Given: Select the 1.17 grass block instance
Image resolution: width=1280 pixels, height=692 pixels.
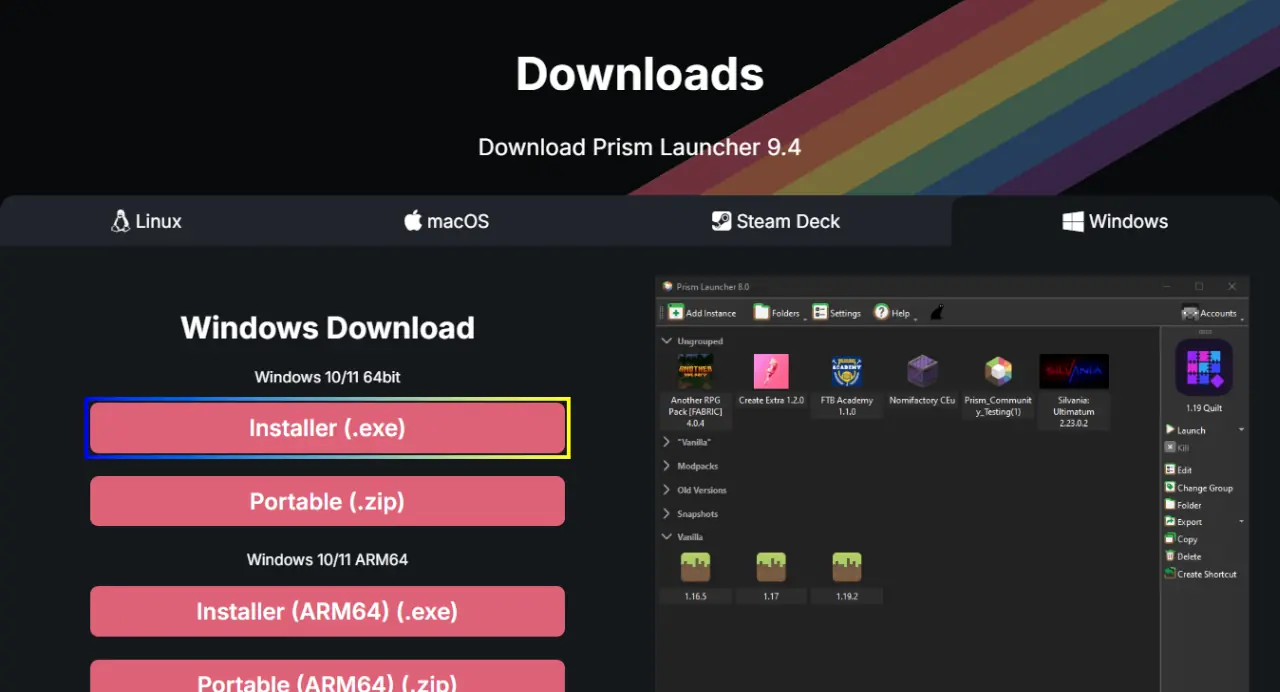Looking at the screenshot, I should click(771, 568).
